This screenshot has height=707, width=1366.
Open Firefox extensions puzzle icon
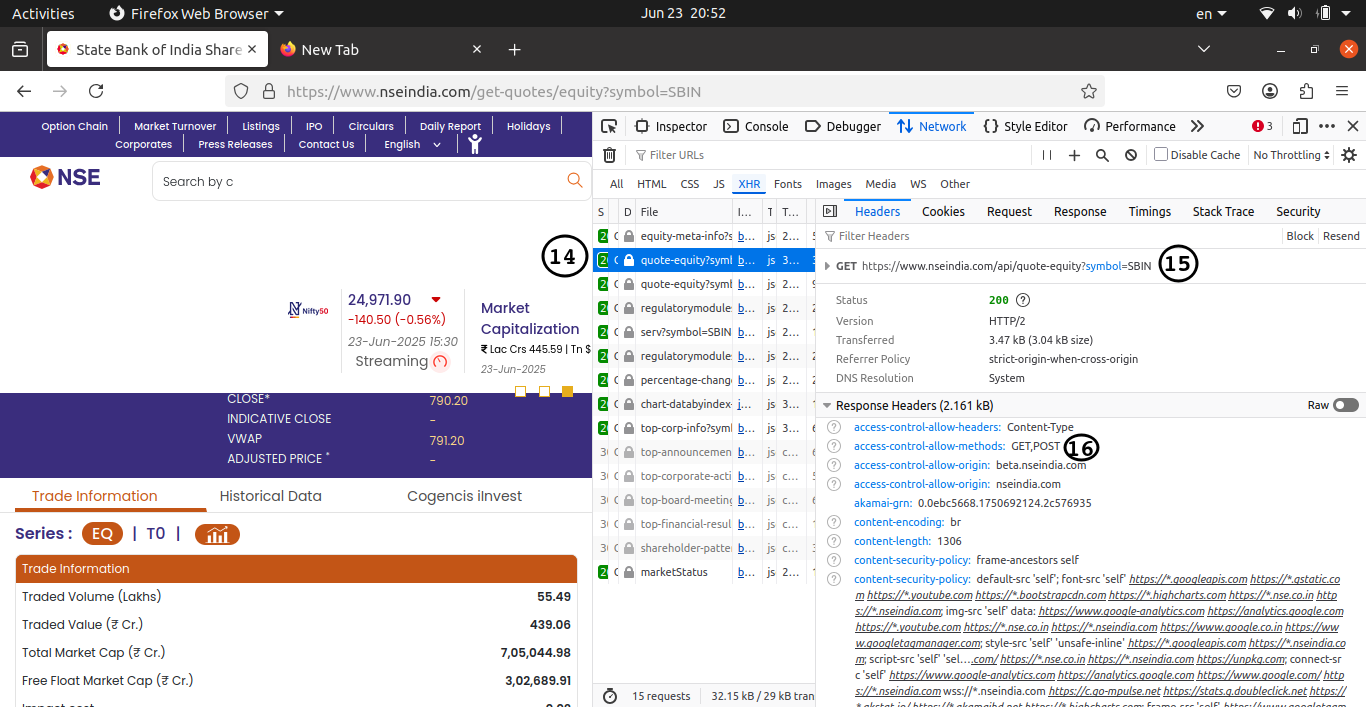[x=1306, y=91]
